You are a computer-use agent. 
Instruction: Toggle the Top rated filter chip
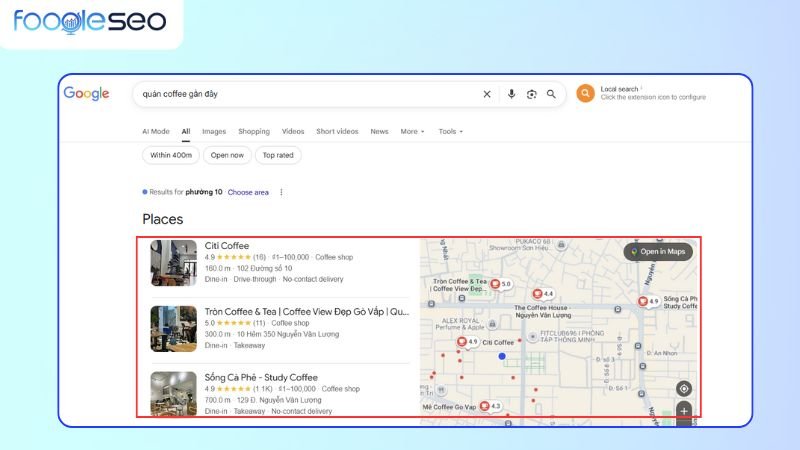coord(278,155)
